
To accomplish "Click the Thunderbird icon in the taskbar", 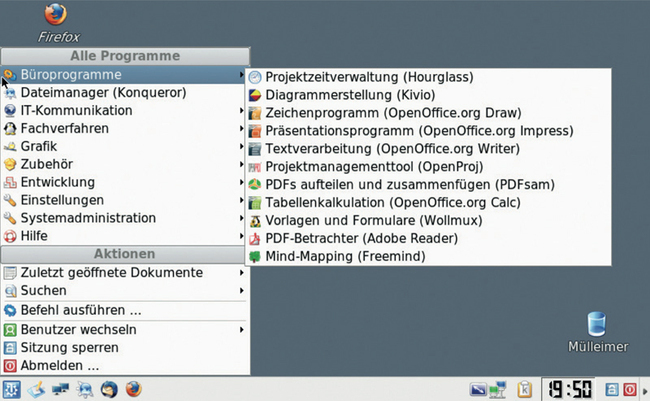I will [109, 390].
